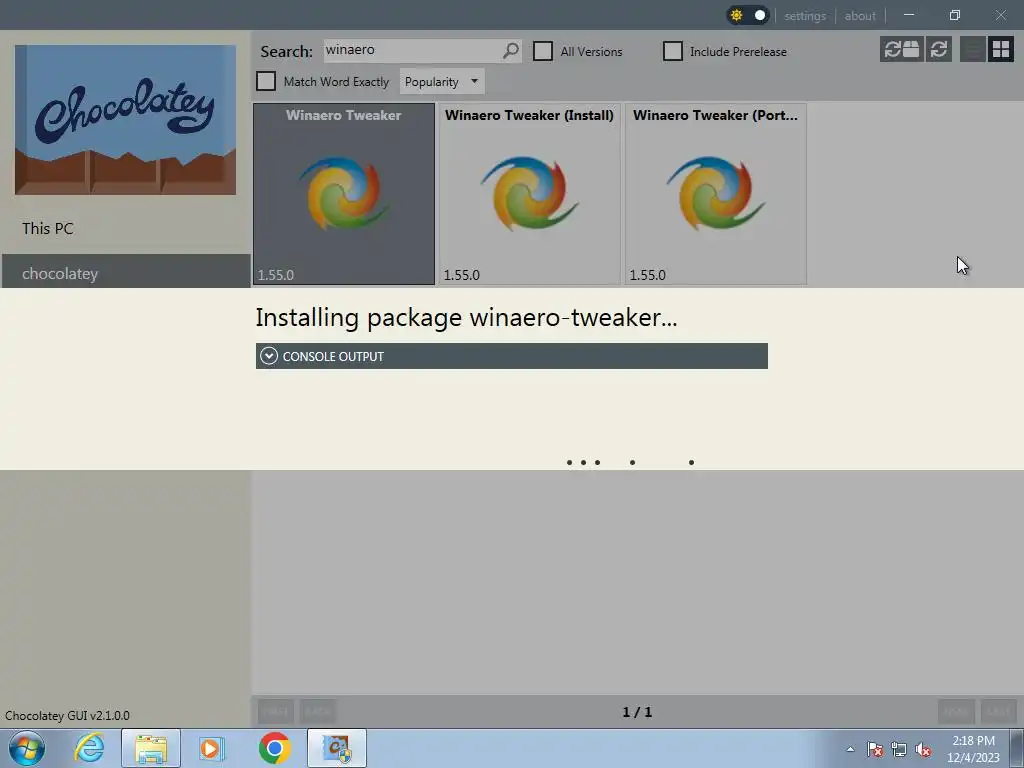The width and height of the screenshot is (1024, 768).
Task: Click Chocolatey GUI v2.1.0.0 version text
Action: [x=67, y=716]
